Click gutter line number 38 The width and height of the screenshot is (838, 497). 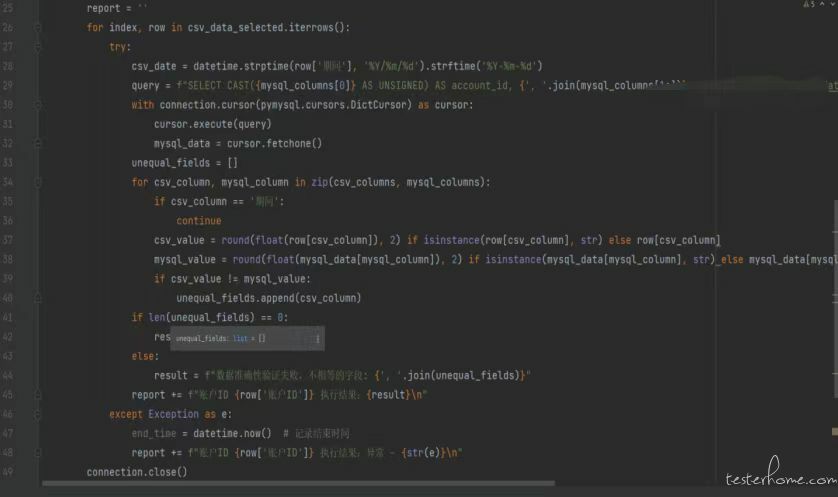(7, 259)
